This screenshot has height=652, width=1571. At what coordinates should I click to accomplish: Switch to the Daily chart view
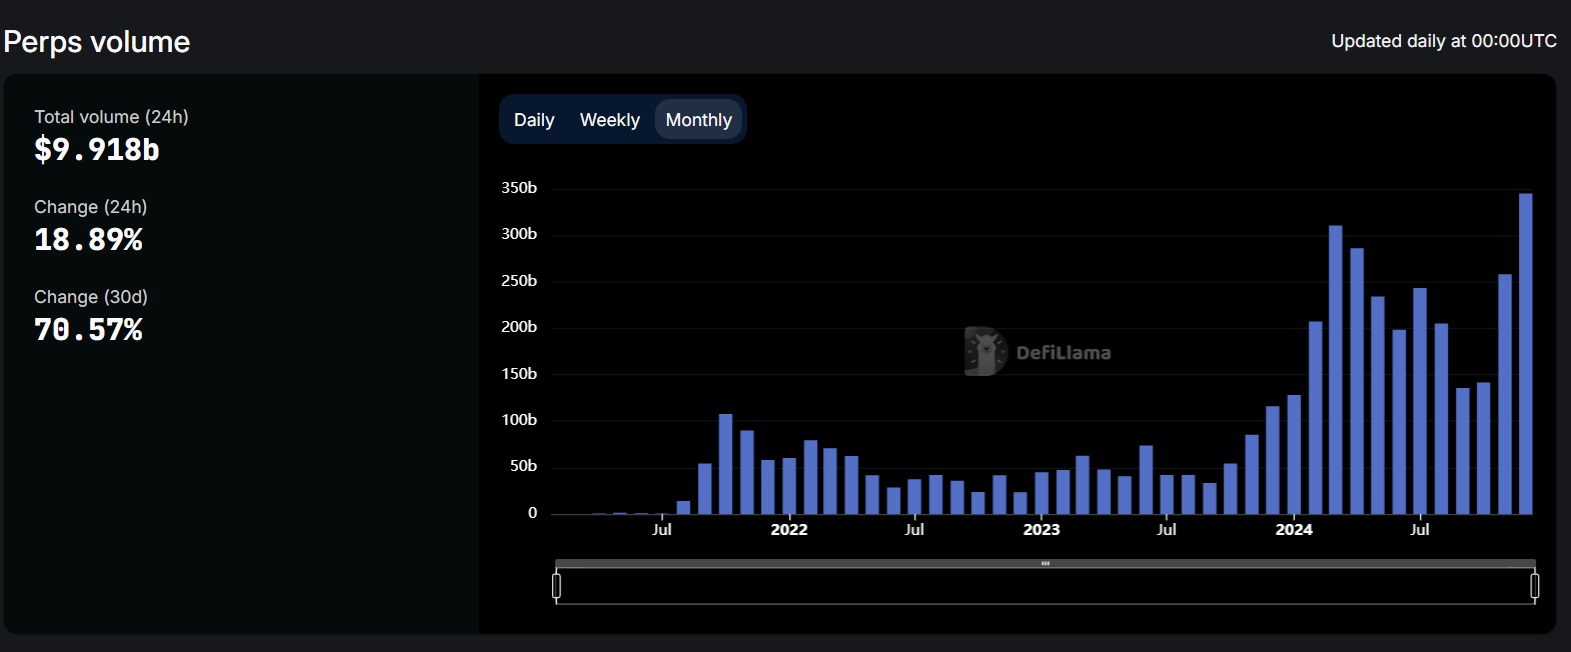coord(534,120)
